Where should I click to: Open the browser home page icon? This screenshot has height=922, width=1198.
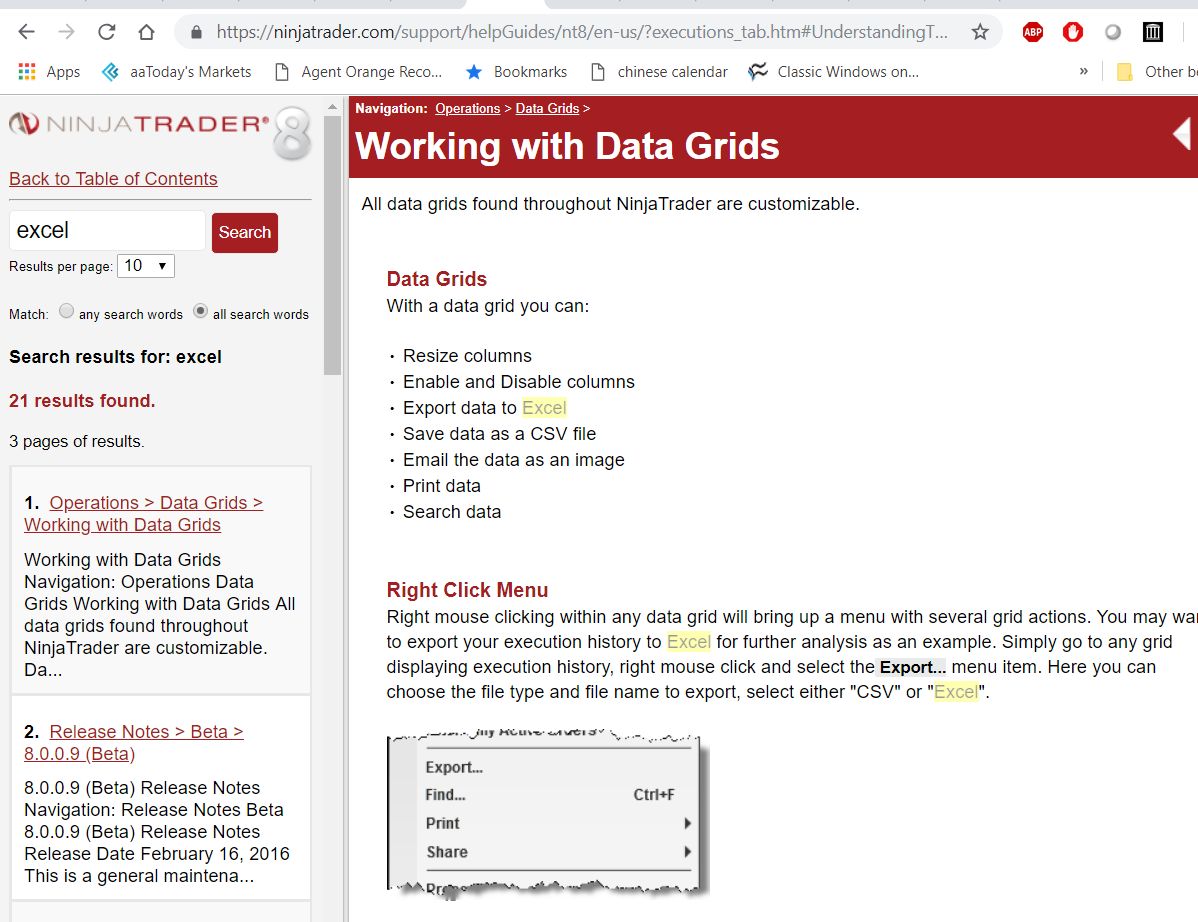[x=146, y=32]
